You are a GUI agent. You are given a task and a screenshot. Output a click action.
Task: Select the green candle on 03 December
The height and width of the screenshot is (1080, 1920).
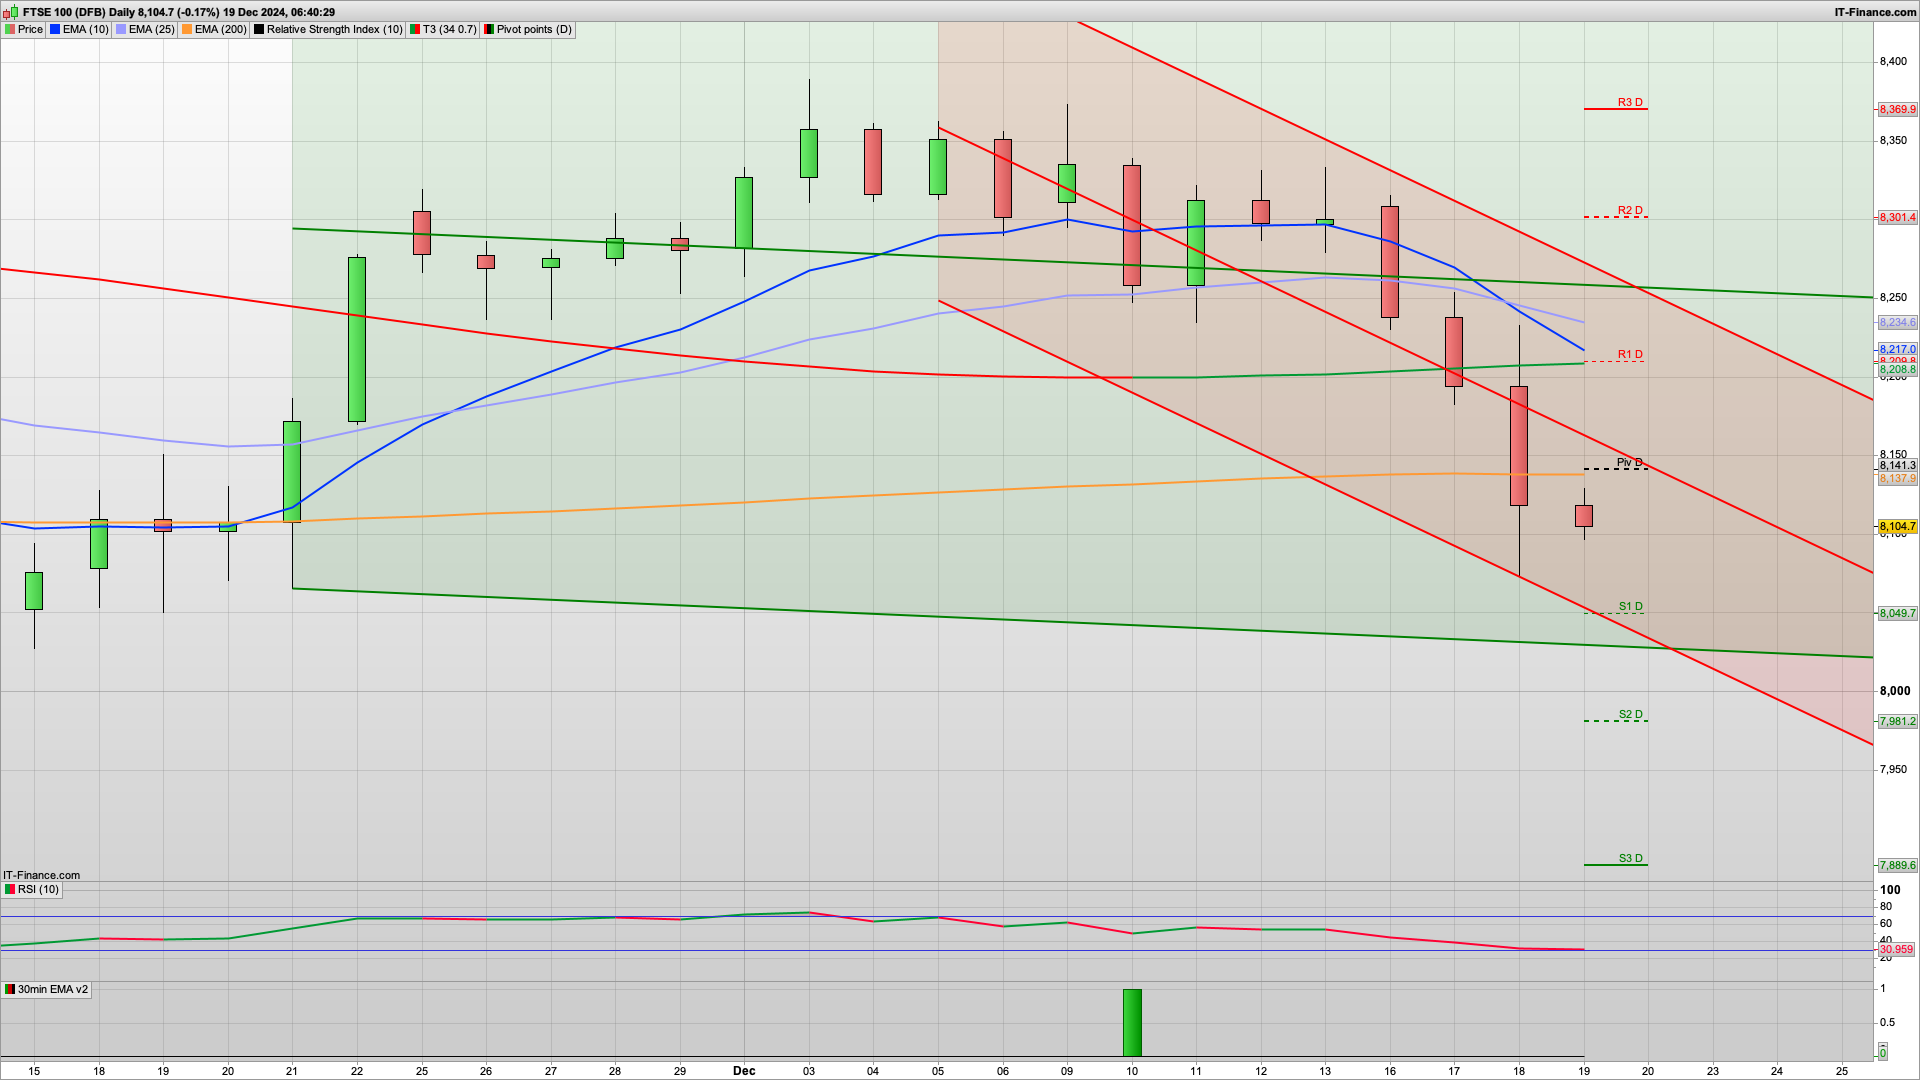pyautogui.click(x=809, y=153)
